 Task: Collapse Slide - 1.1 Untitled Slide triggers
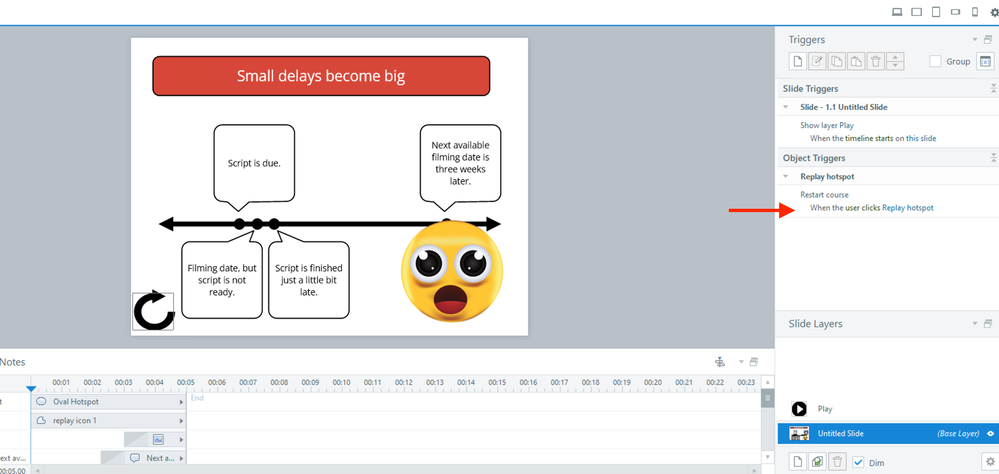click(786, 107)
